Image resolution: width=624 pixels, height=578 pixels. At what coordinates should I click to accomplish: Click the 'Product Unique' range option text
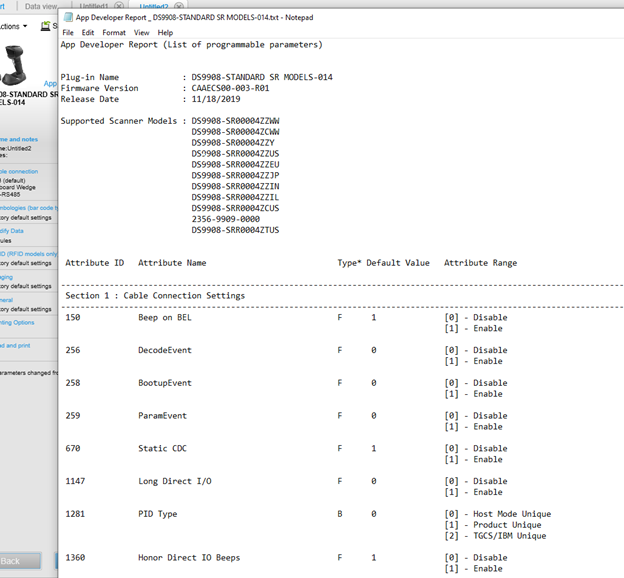pos(507,525)
